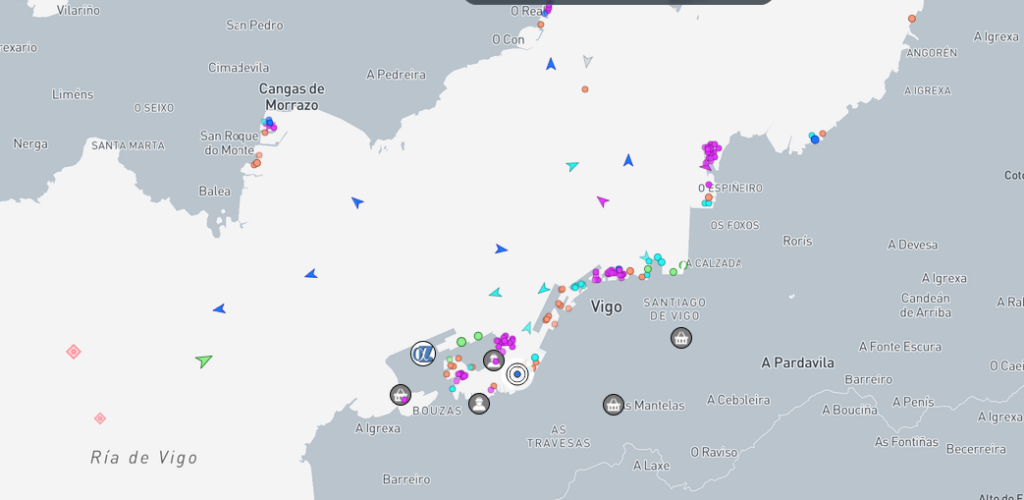This screenshot has height=500, width=1024.
Task: Open the worker icon overlapped by a magenta dot
Action: [494, 360]
